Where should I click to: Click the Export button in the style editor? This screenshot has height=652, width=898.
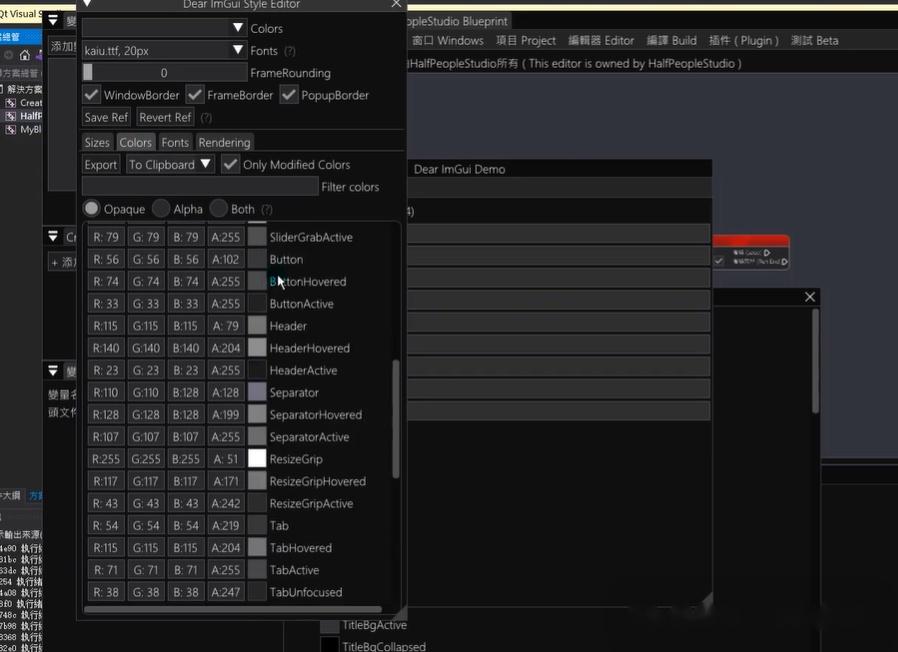pos(100,164)
